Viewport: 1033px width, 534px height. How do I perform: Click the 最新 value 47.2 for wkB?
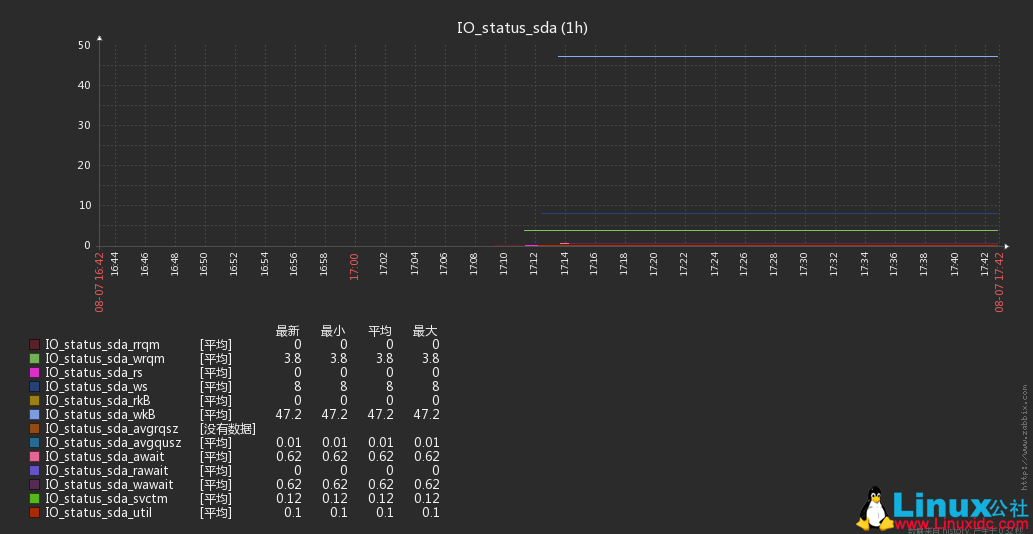[x=289, y=415]
